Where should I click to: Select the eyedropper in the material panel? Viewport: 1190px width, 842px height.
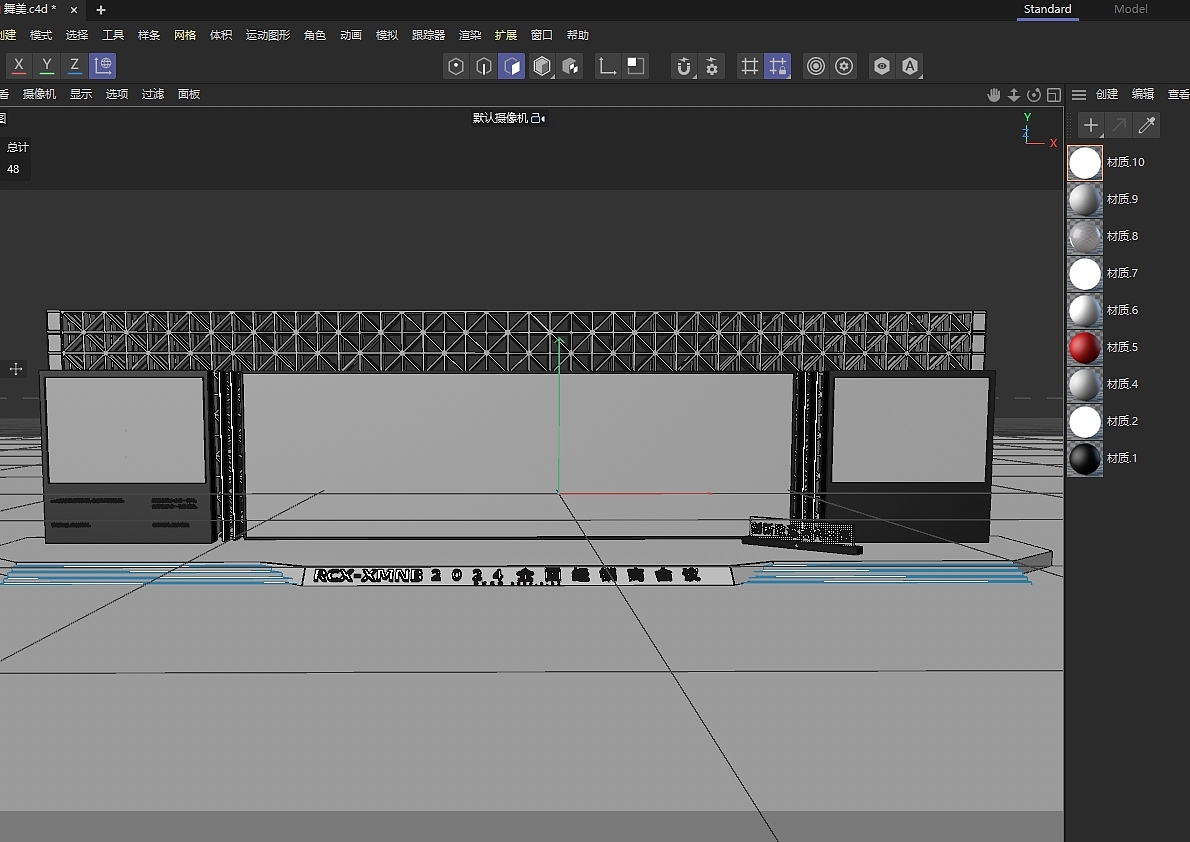click(x=1146, y=125)
